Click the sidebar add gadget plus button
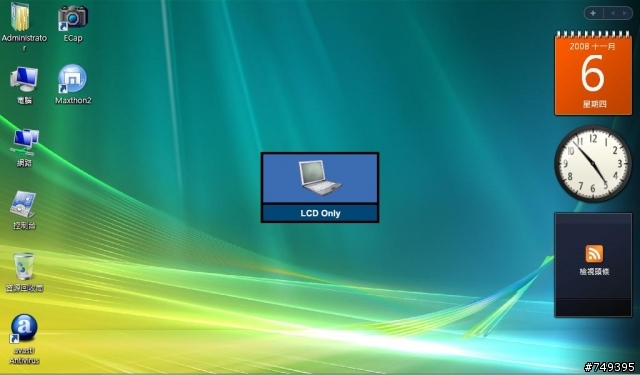 [593, 13]
